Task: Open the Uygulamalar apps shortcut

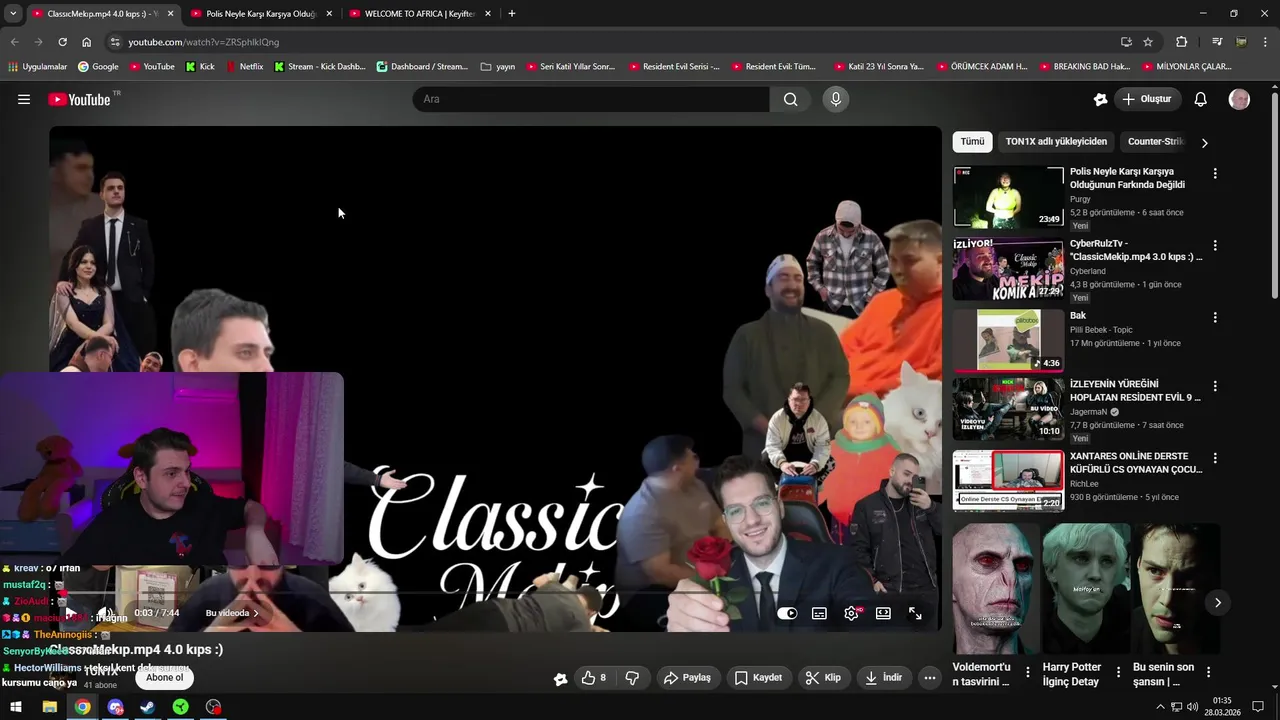Action: click(38, 67)
